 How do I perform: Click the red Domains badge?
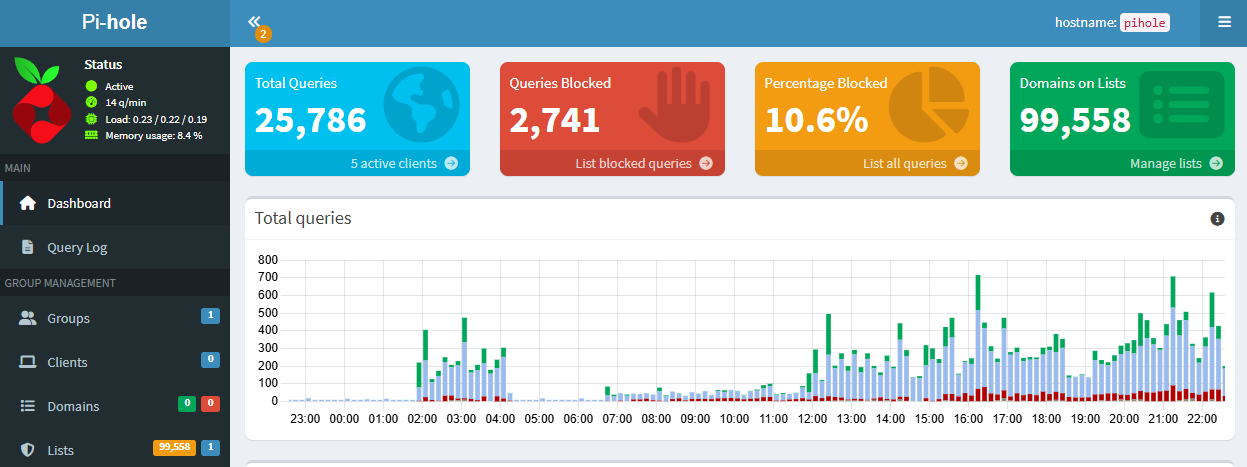coord(210,403)
